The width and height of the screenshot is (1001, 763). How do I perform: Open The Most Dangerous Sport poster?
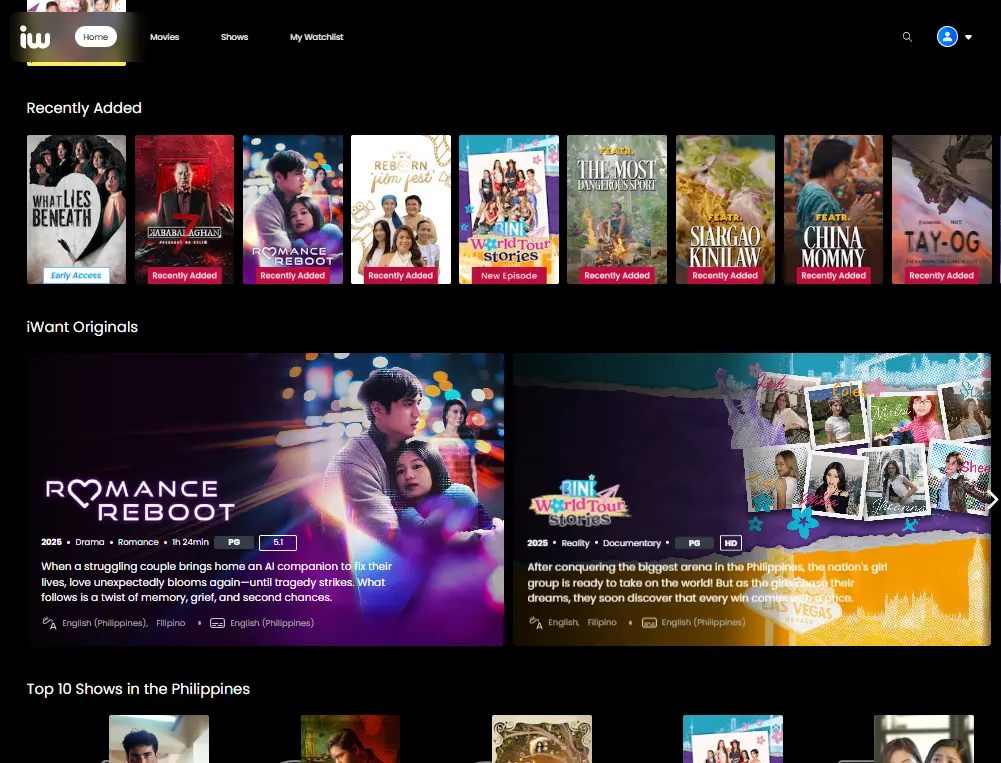(x=617, y=209)
